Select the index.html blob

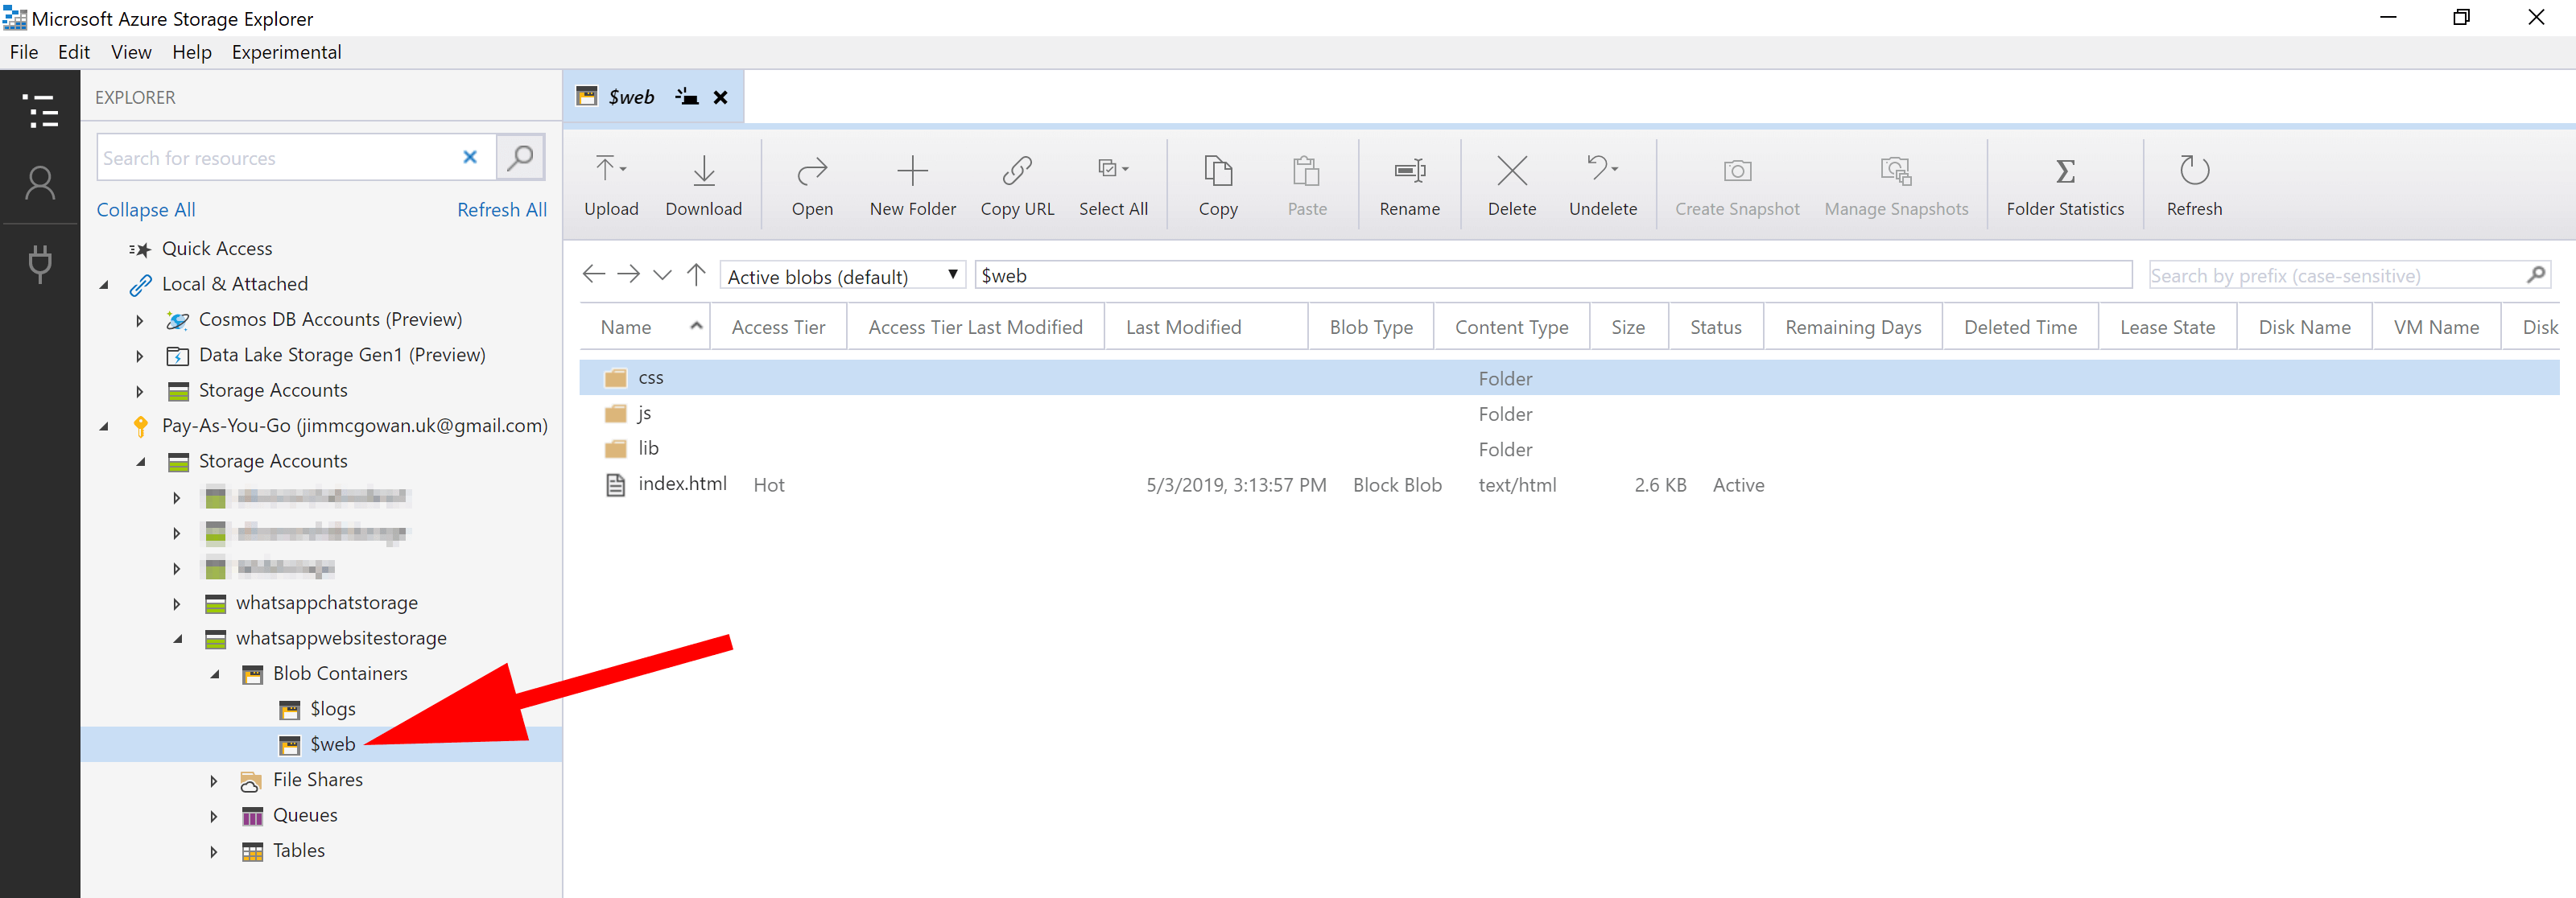(1569, 484)
